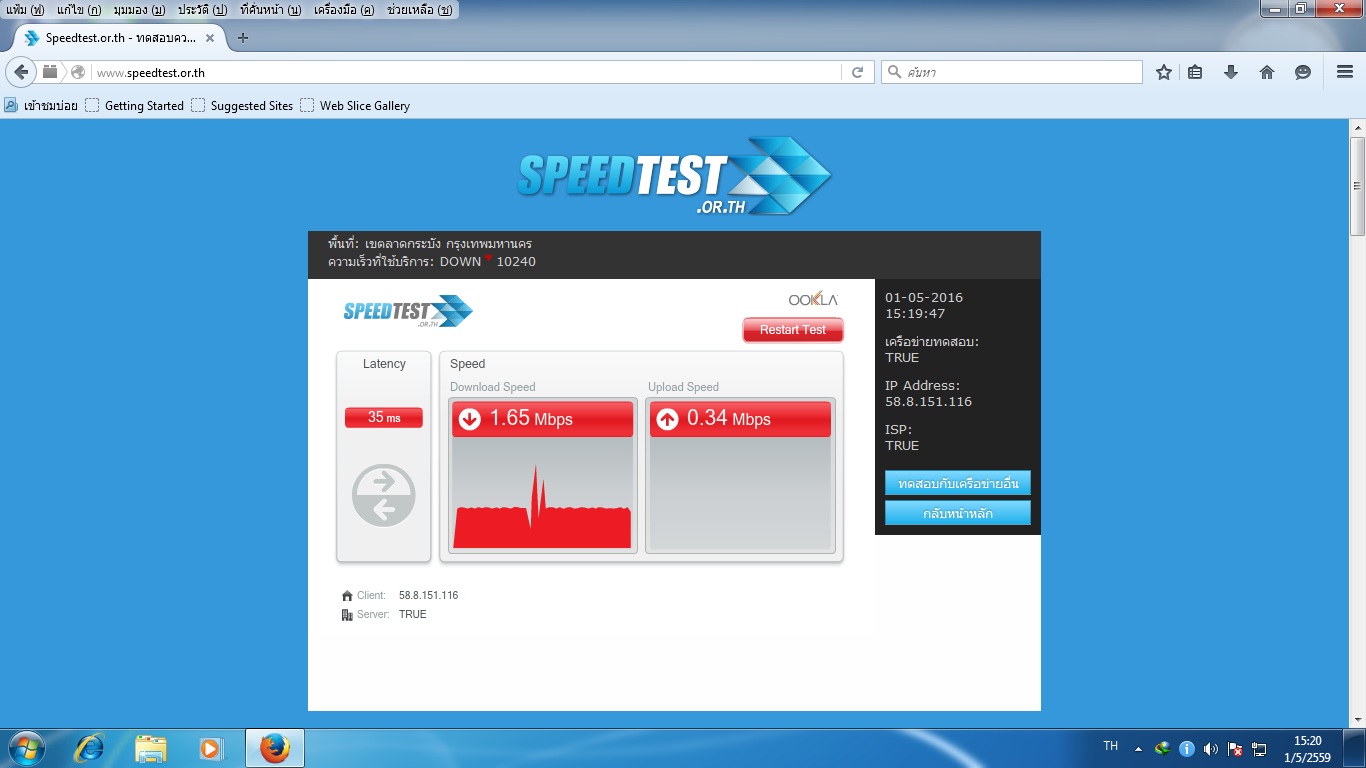The image size is (1366, 768).
Task: Click the upload arrow icon beside 0.34 Mbps
Action: 667,419
